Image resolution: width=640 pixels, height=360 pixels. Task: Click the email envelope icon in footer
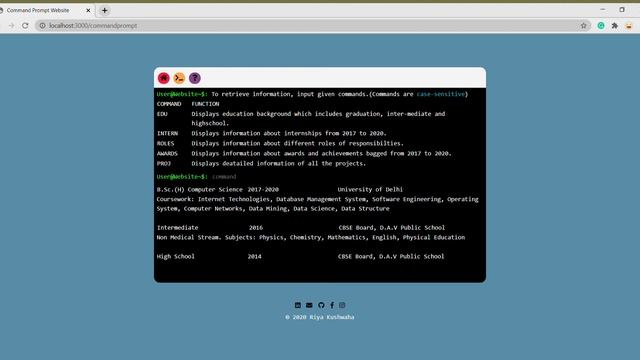(309, 305)
